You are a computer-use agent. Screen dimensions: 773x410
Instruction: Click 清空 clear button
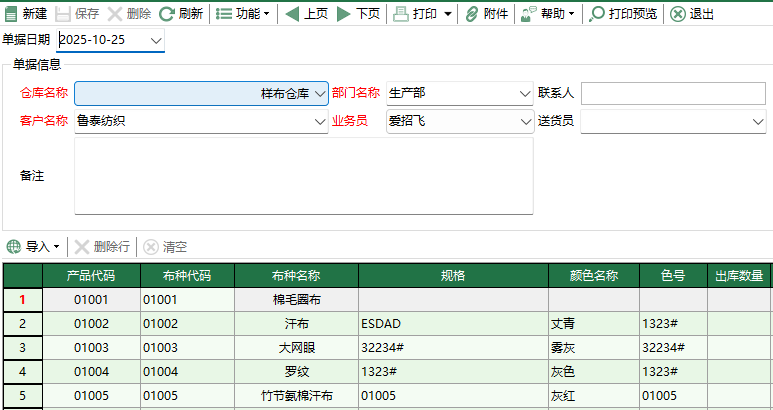165,246
